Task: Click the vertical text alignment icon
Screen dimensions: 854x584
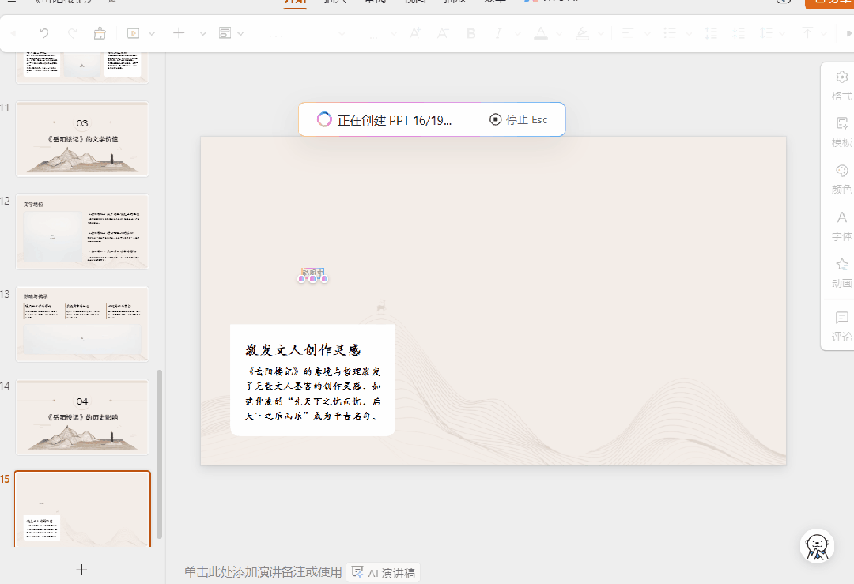Action: (808, 33)
